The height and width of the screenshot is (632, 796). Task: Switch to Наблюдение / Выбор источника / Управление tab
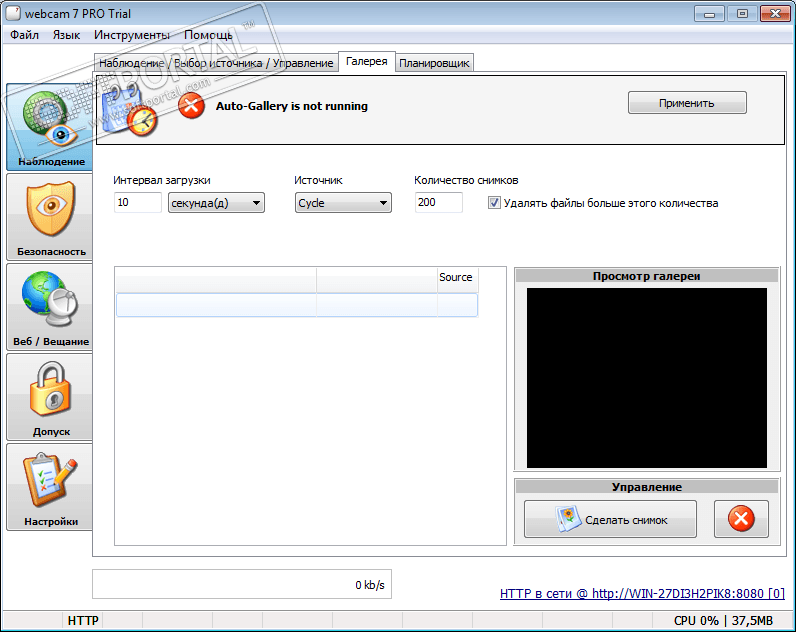pyautogui.click(x=216, y=63)
